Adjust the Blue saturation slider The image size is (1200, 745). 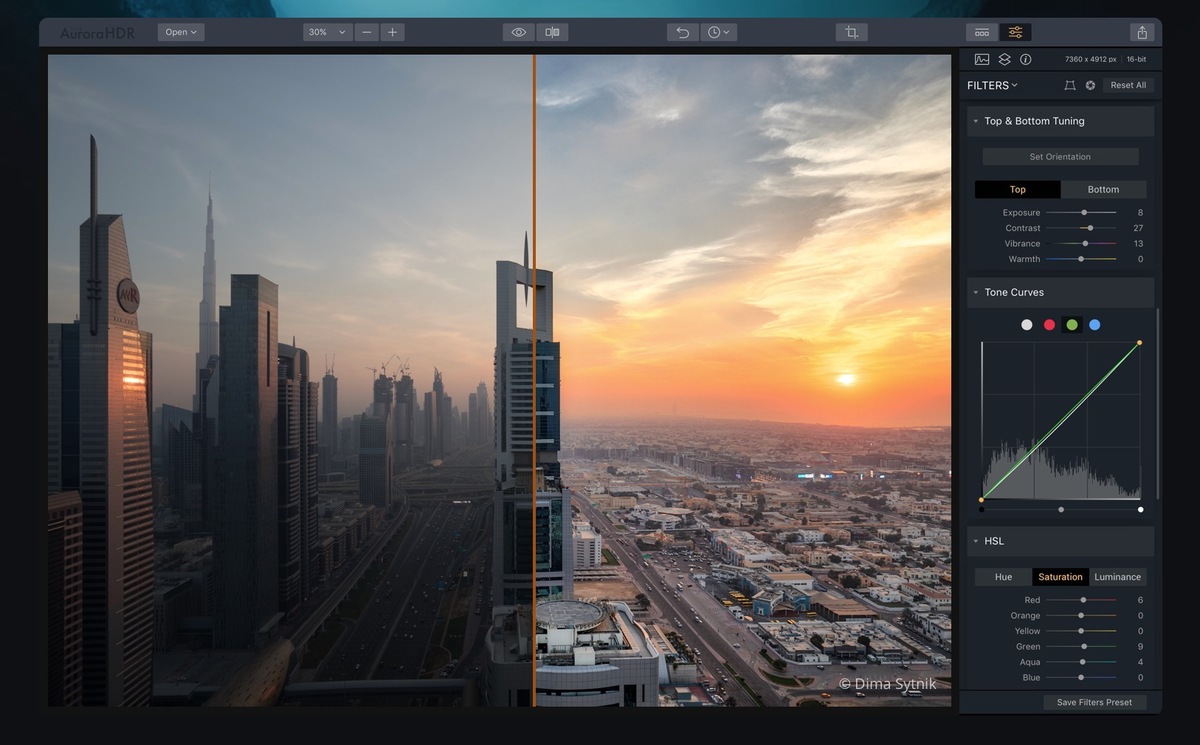[1081, 678]
